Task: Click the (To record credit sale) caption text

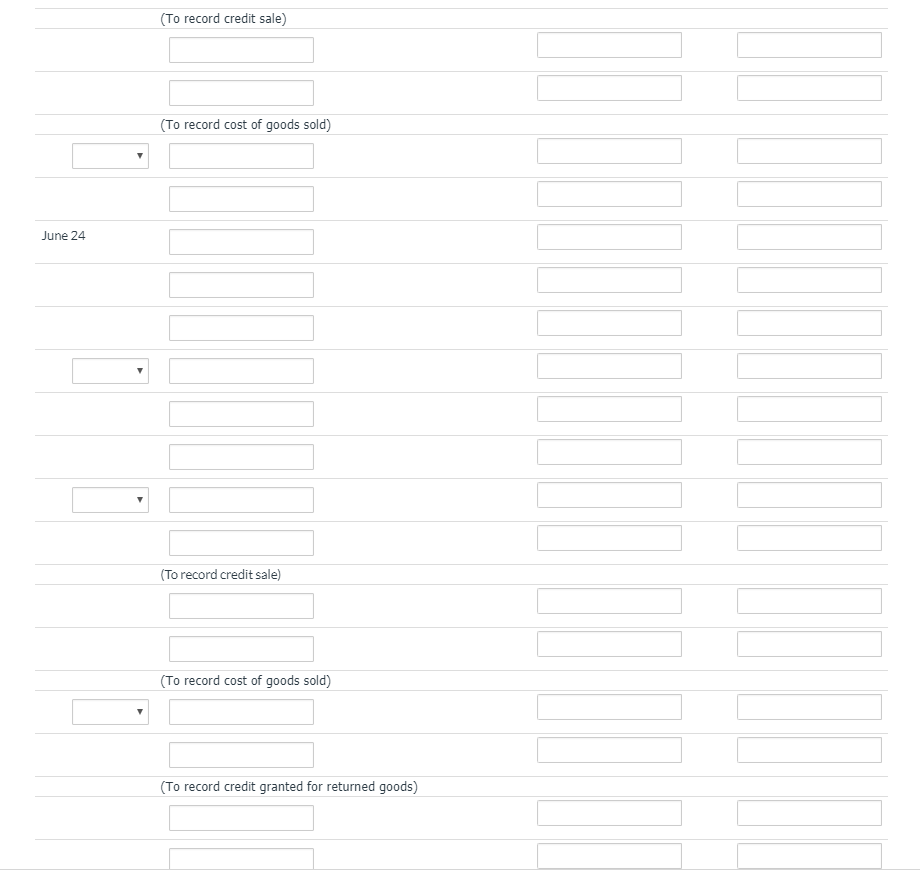Action: click(x=221, y=17)
